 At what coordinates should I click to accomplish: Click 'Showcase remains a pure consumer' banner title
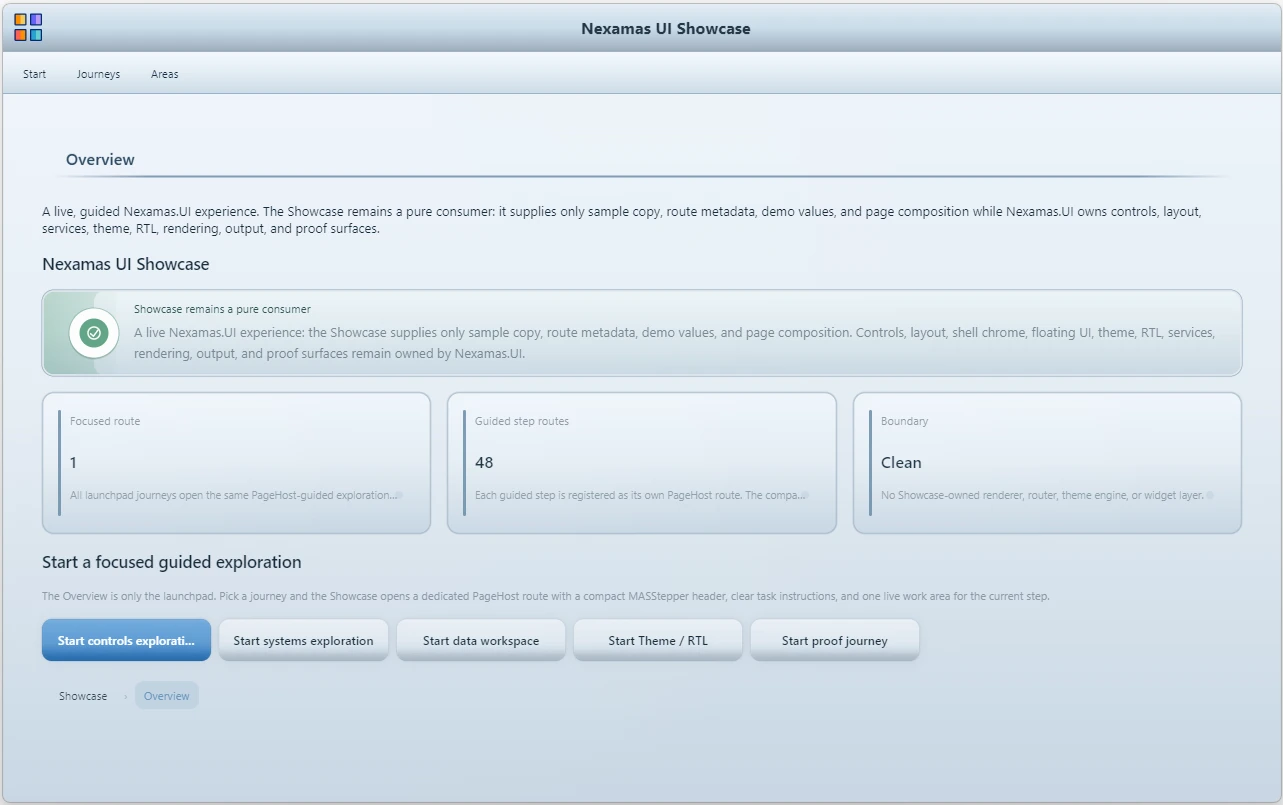point(222,309)
